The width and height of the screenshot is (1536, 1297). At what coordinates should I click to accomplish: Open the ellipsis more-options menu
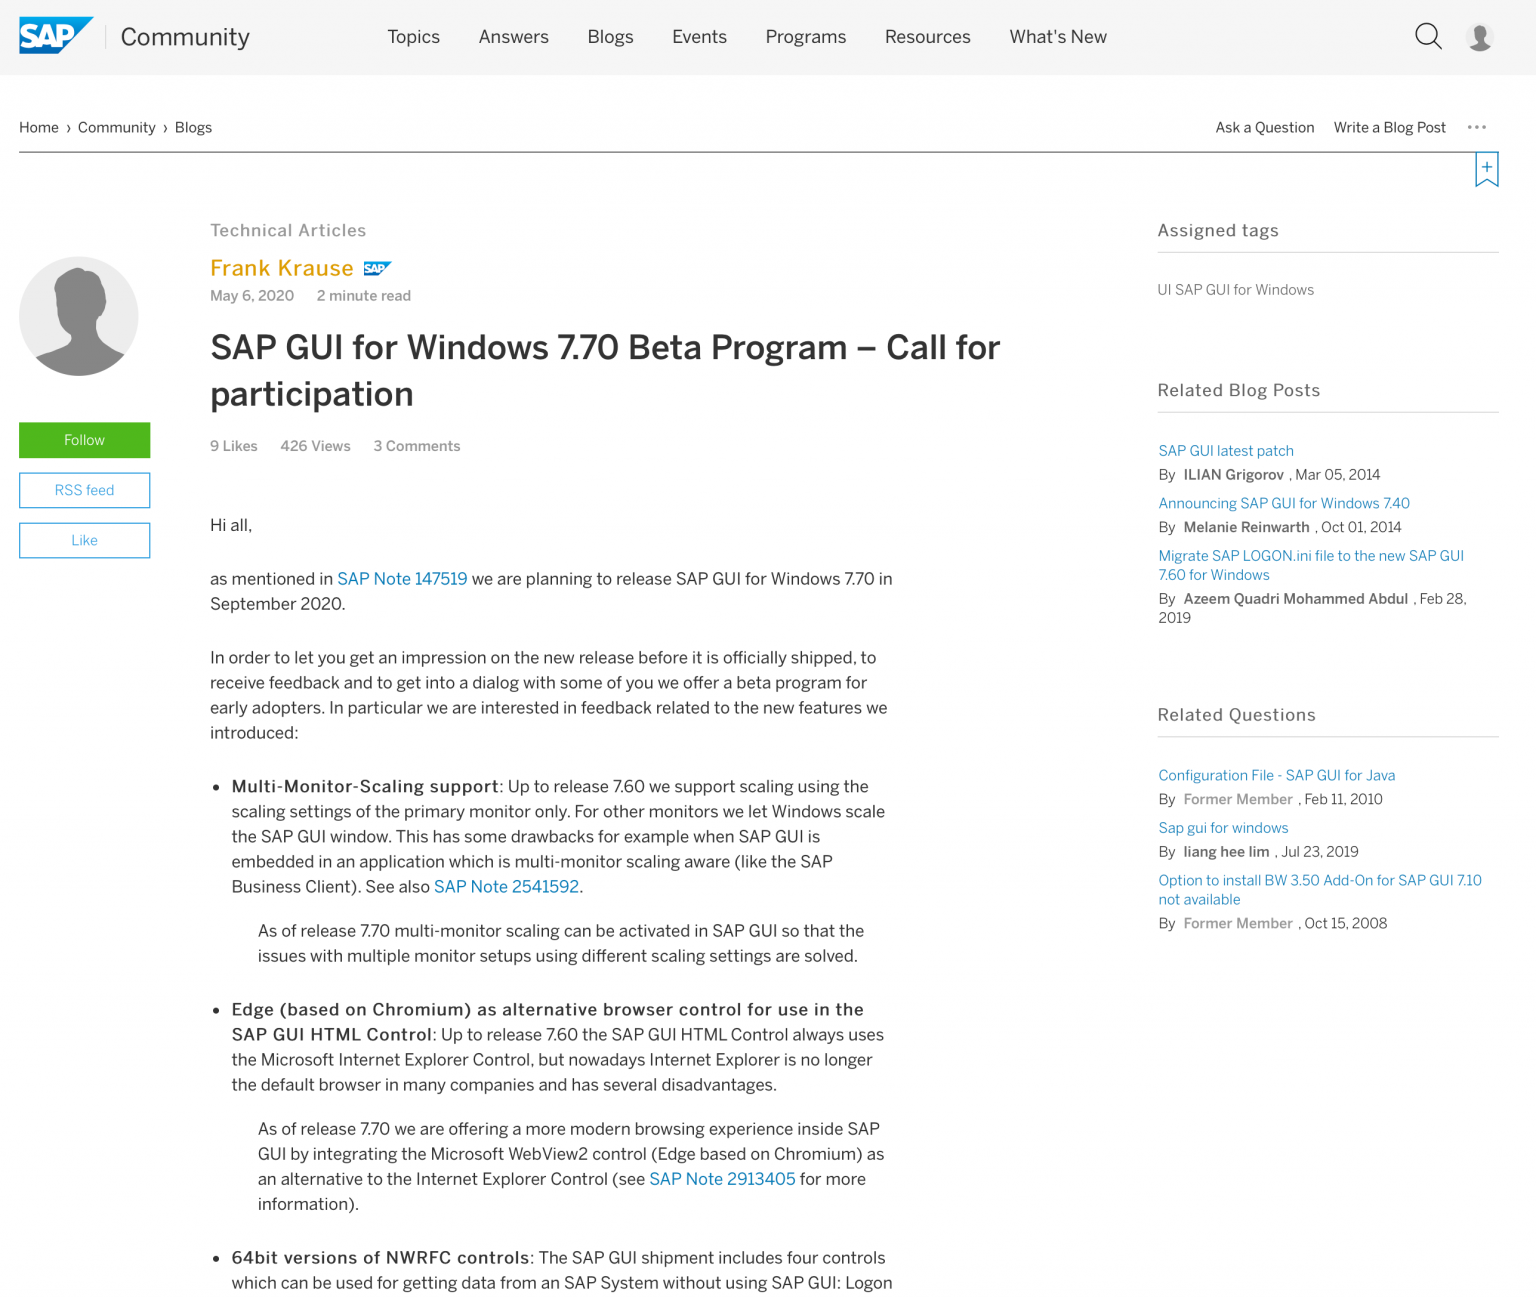pyautogui.click(x=1477, y=127)
